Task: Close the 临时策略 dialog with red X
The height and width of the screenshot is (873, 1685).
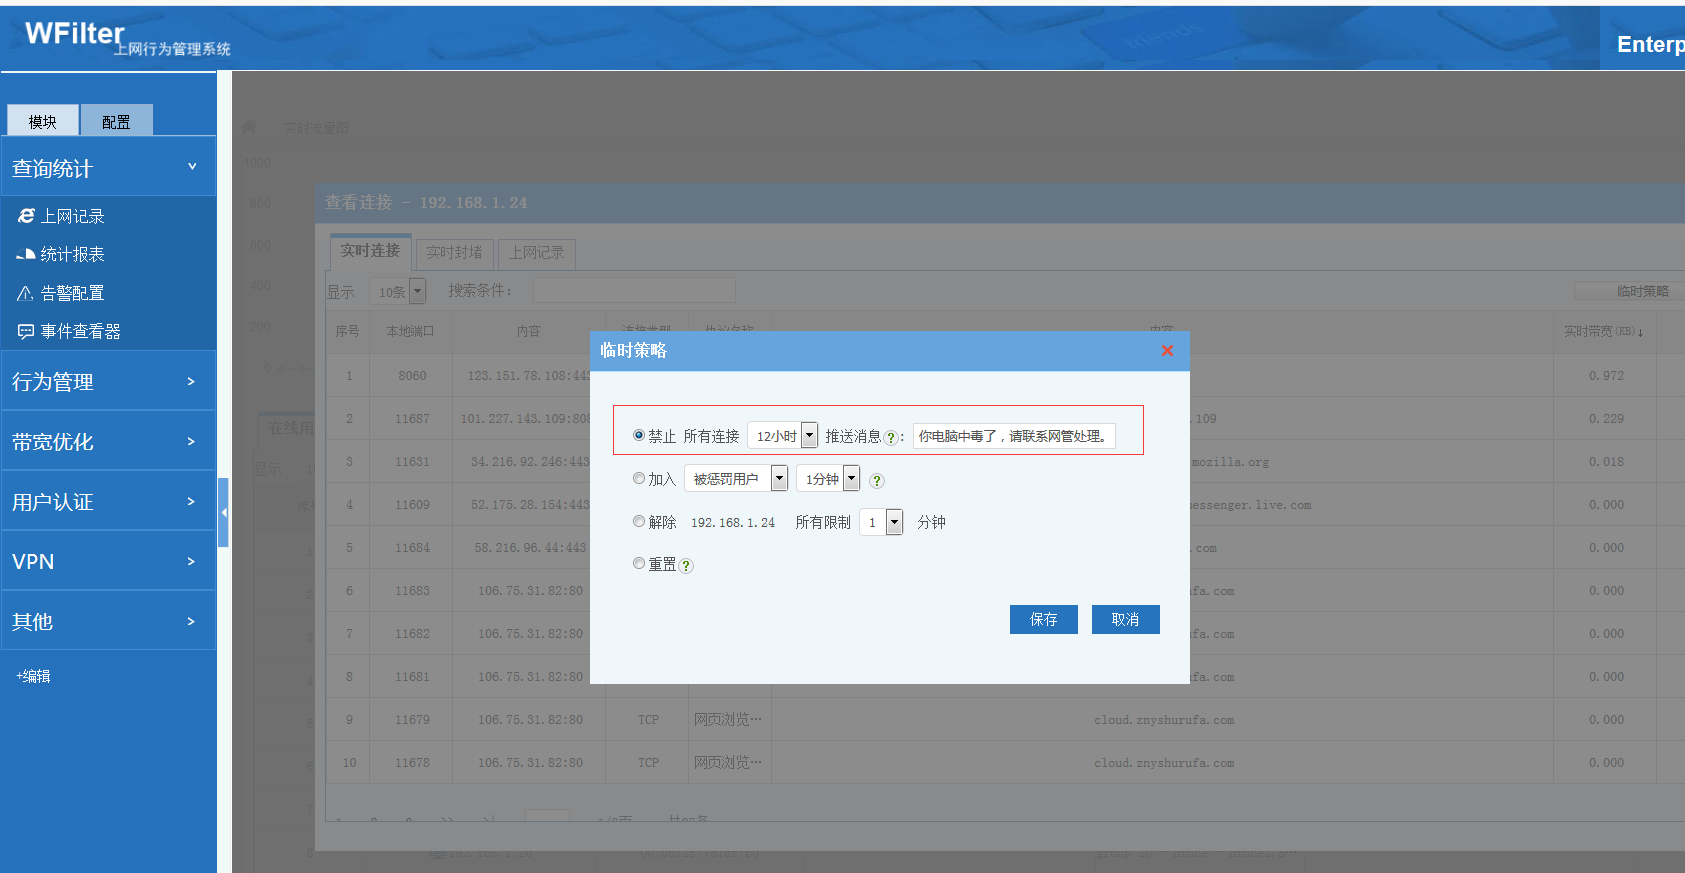Action: click(1167, 351)
